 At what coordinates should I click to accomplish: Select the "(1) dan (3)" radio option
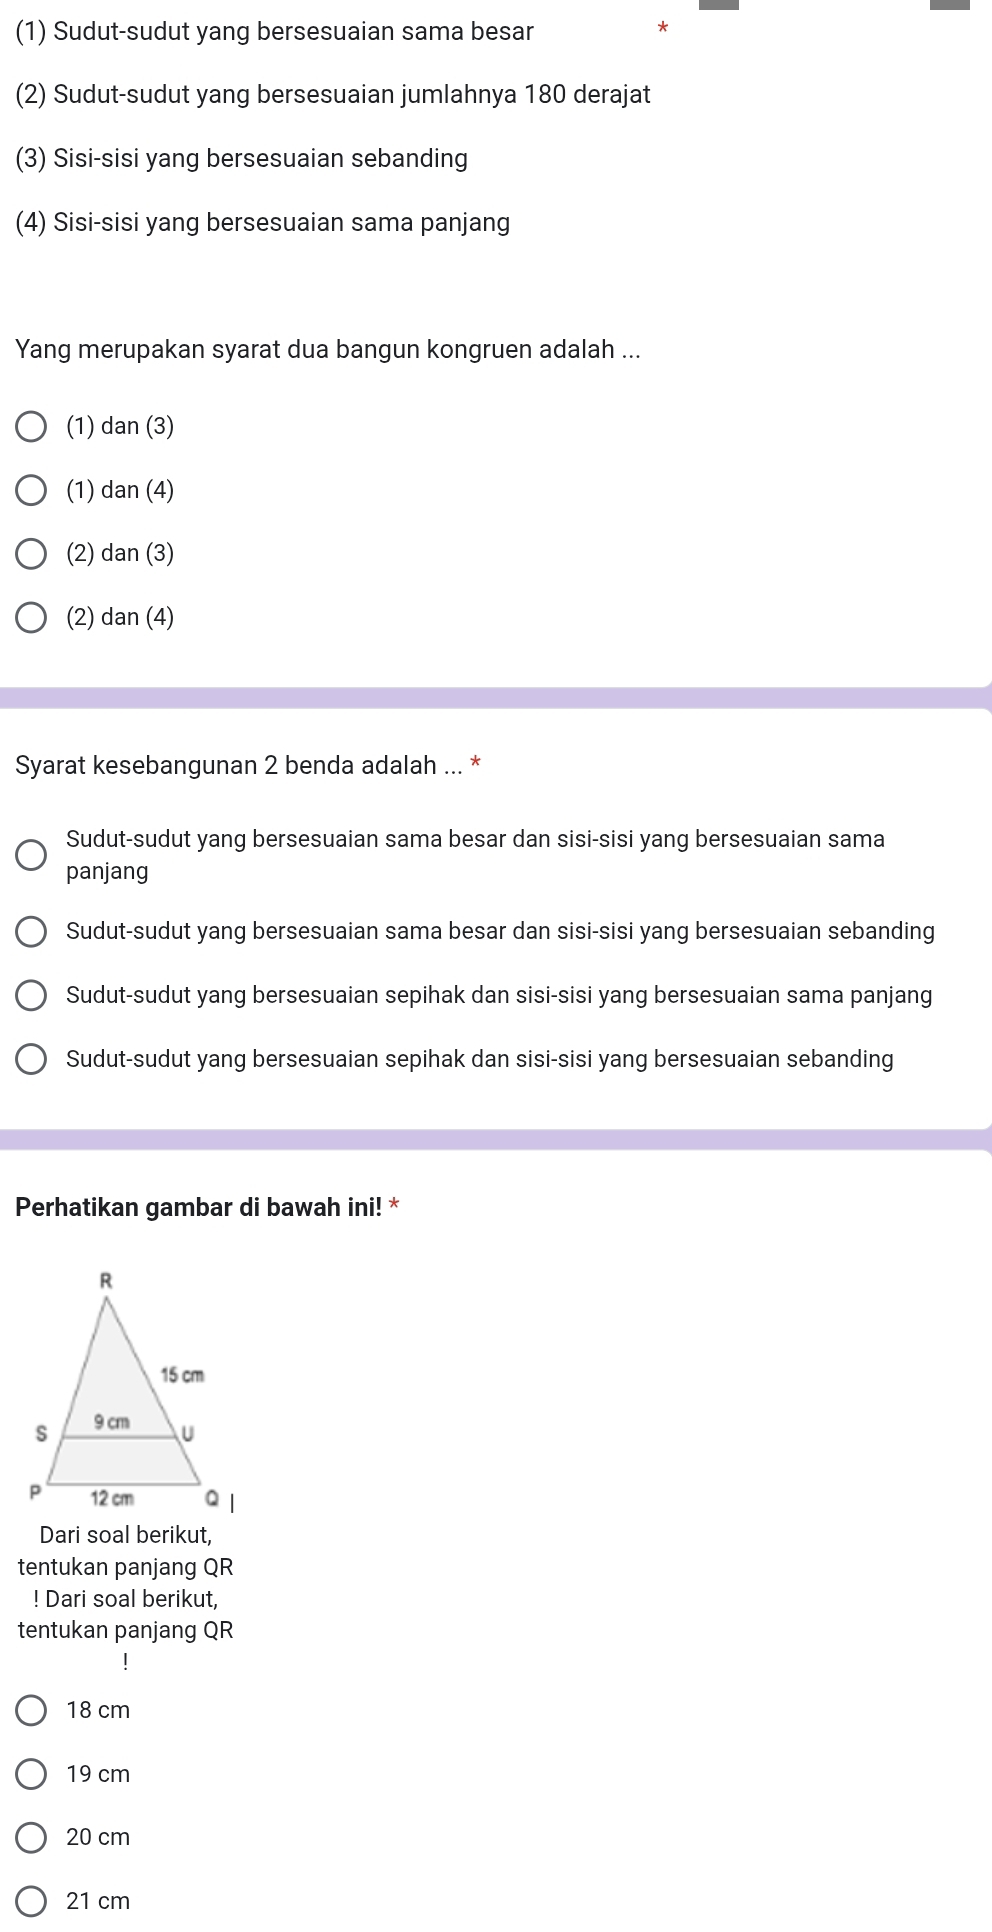click(31, 427)
